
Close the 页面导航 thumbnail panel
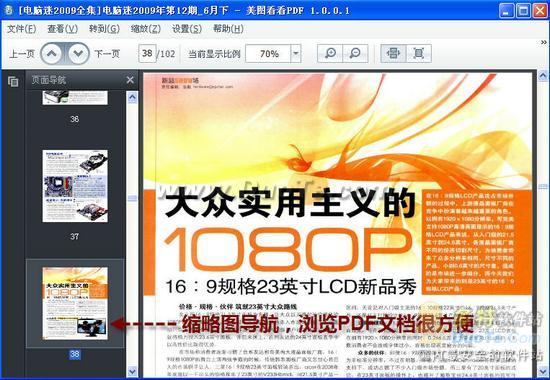pos(130,80)
